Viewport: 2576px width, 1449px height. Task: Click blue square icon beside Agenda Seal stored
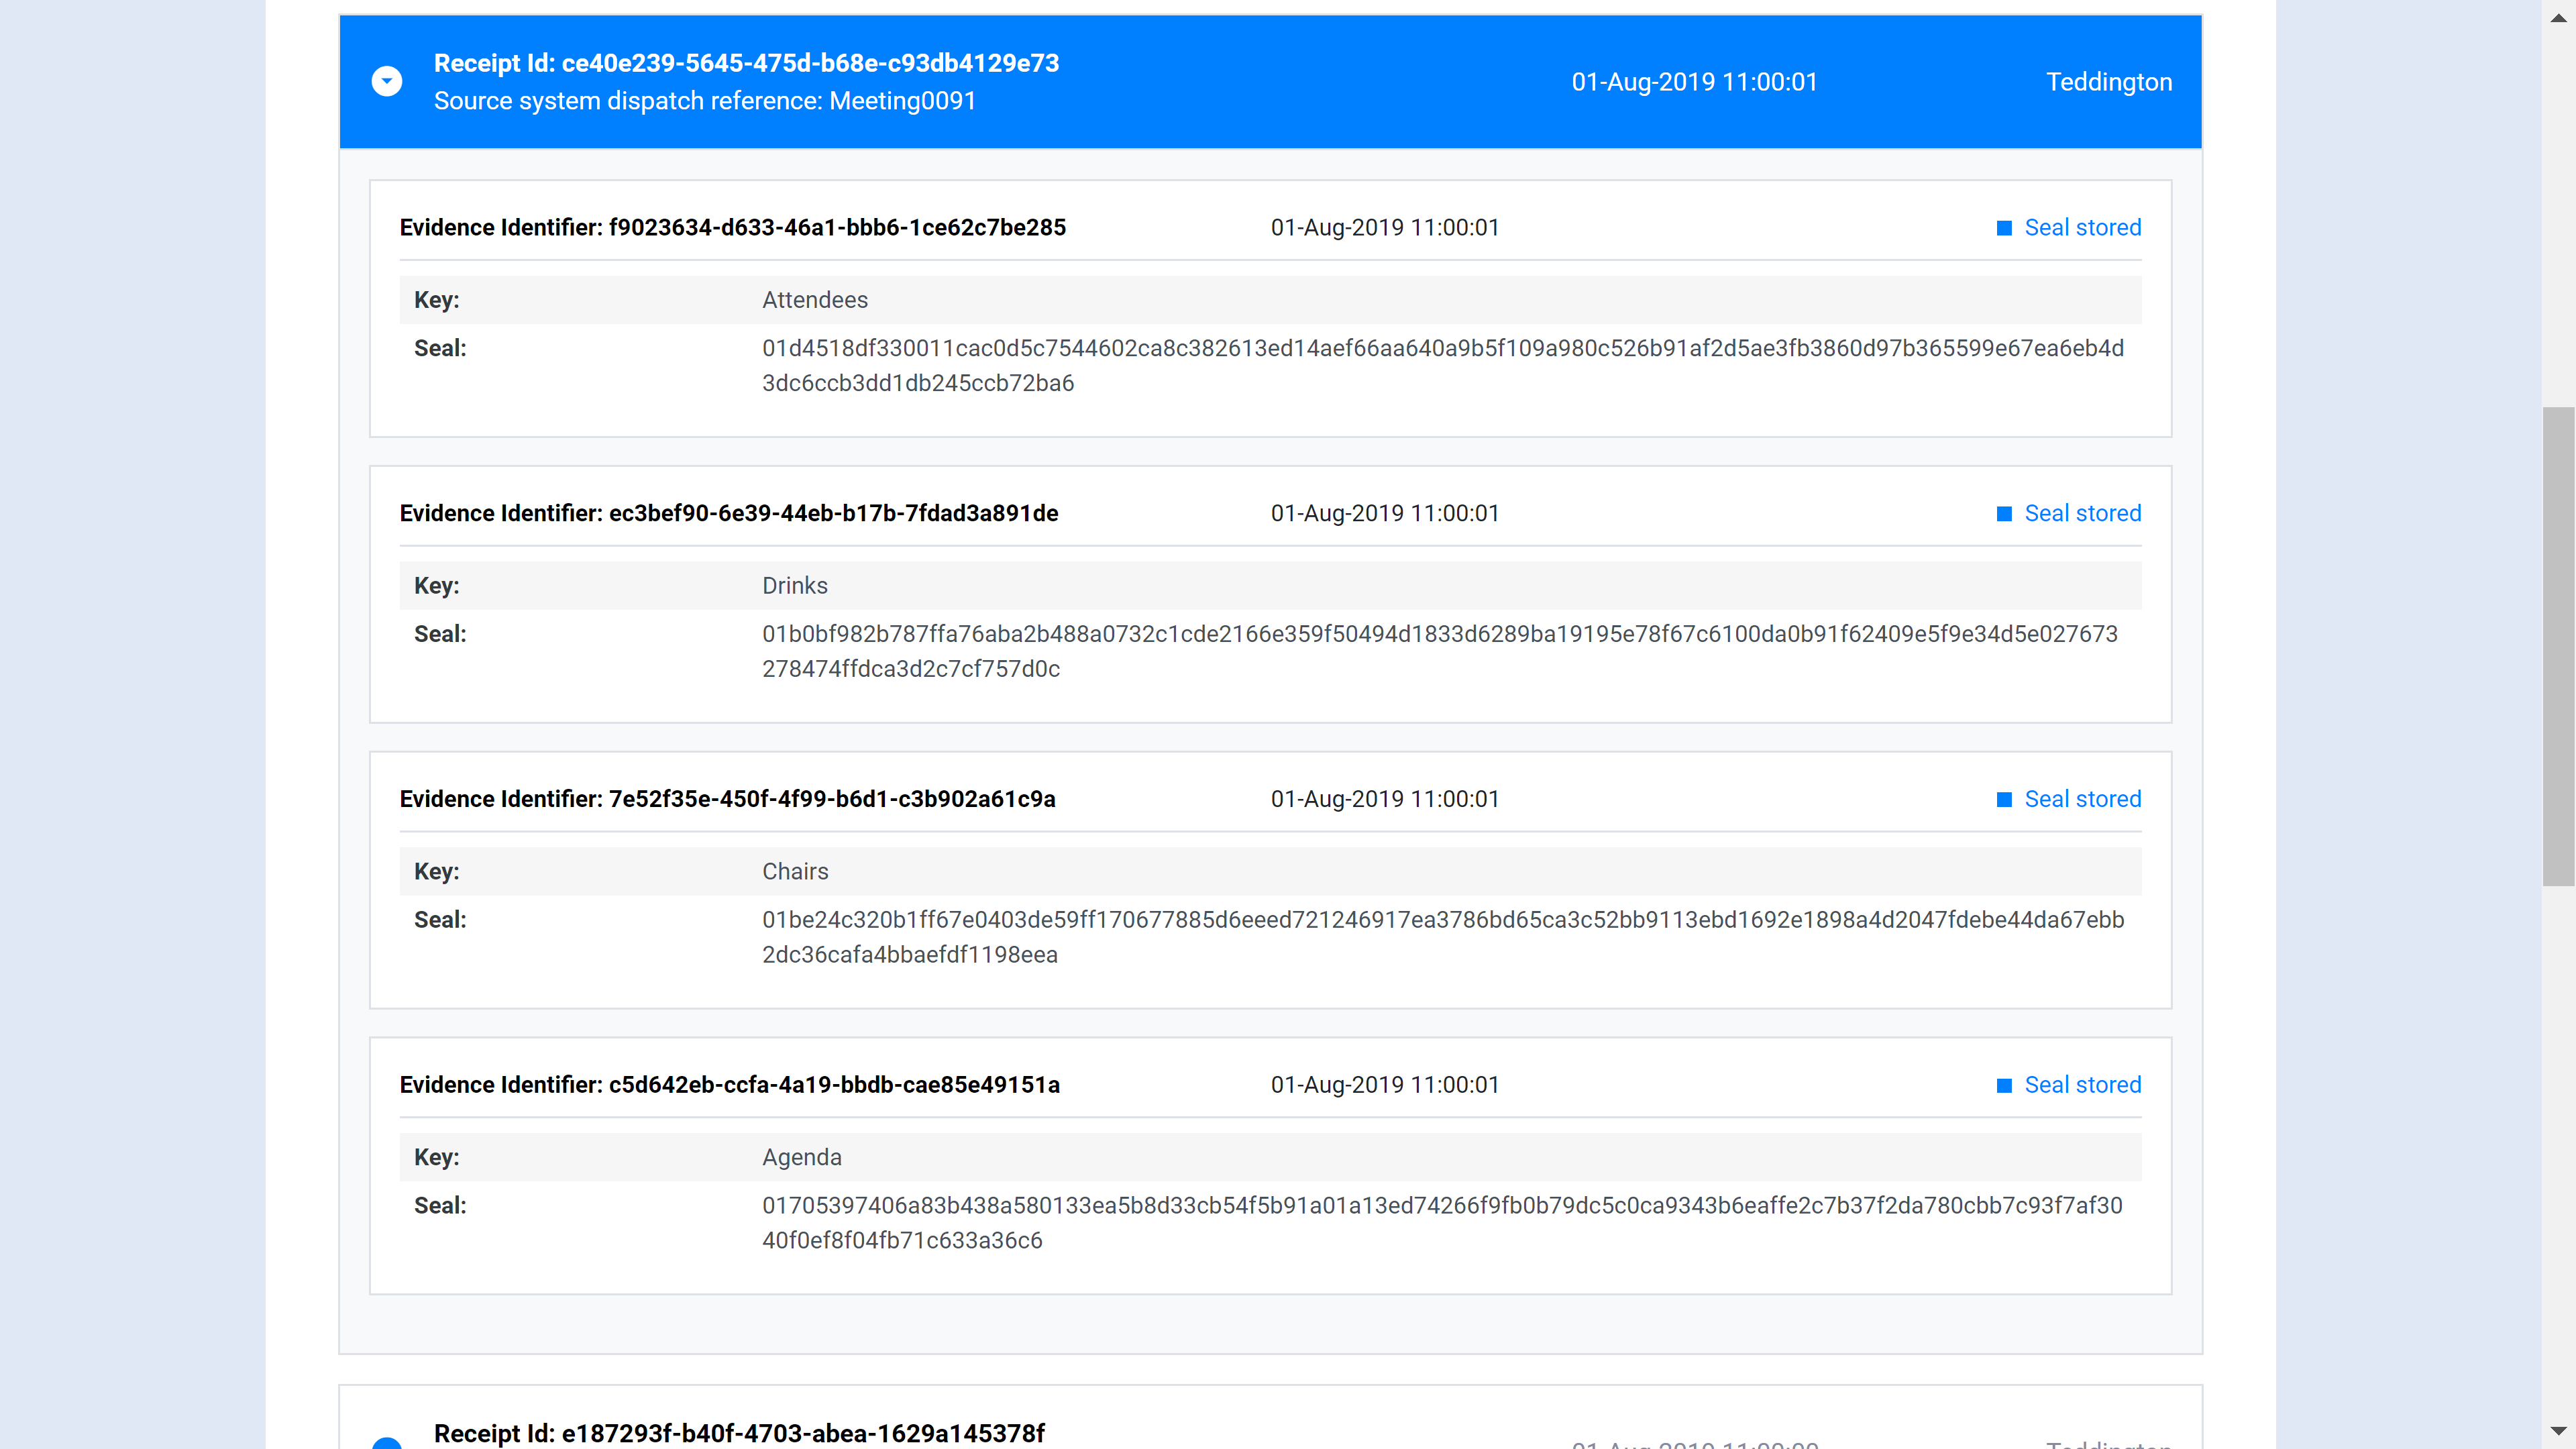tap(2004, 1086)
